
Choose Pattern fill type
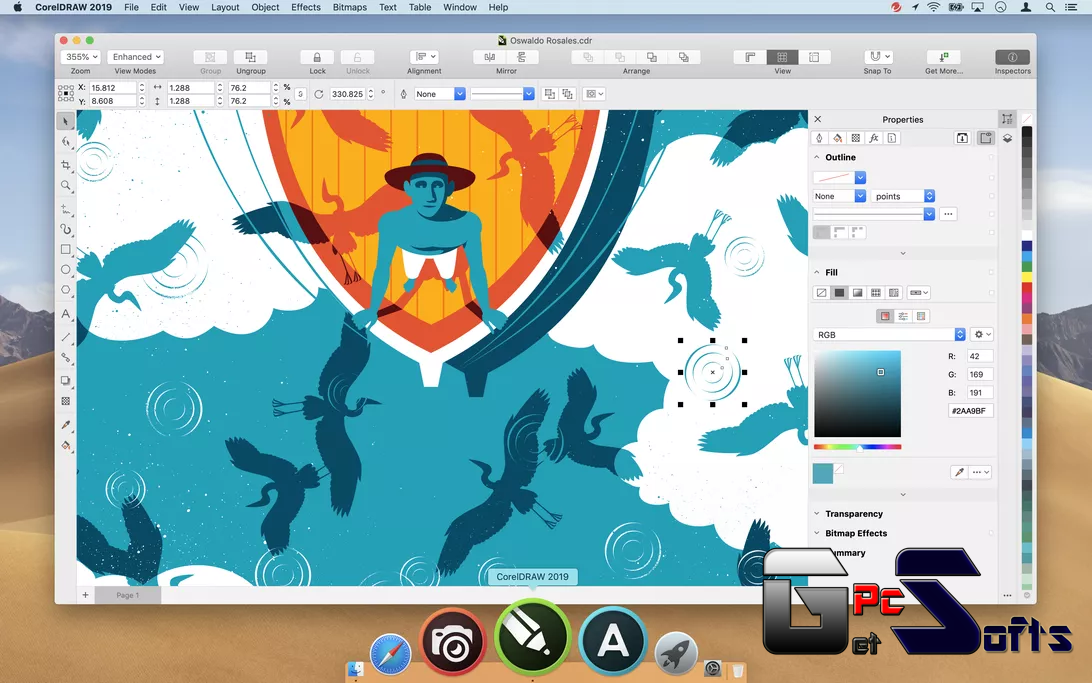[875, 292]
